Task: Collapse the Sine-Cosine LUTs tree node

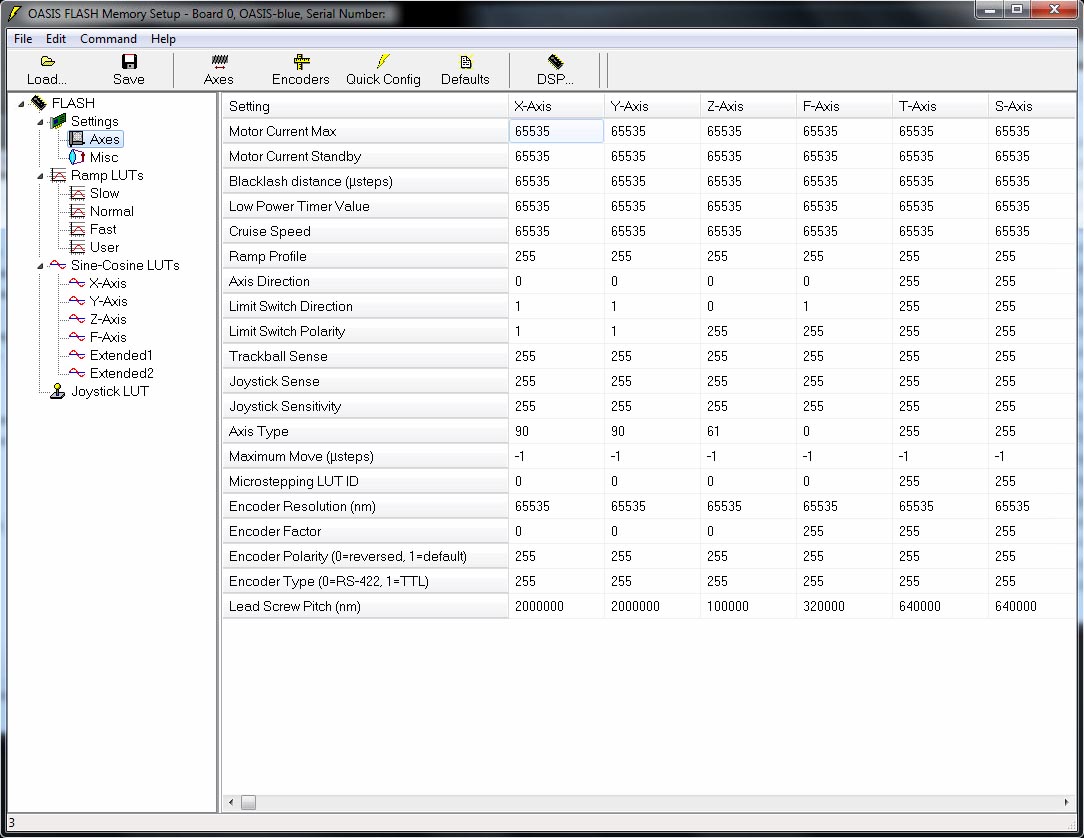Action: click(x=40, y=266)
